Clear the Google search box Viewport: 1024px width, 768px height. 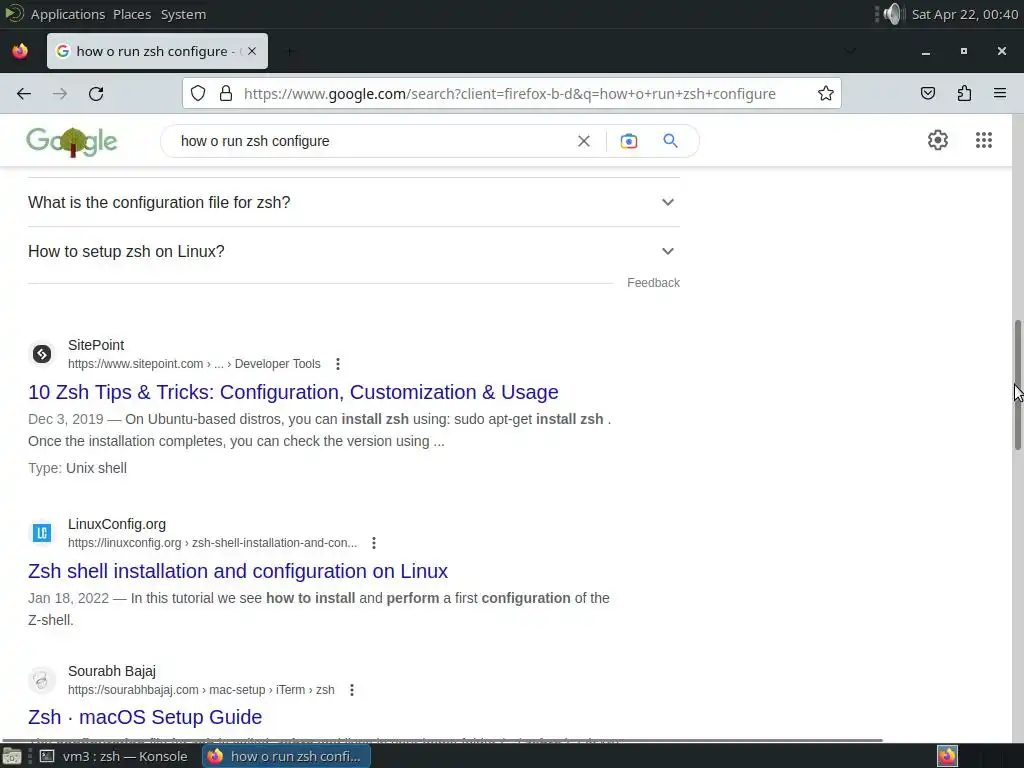[x=584, y=141]
